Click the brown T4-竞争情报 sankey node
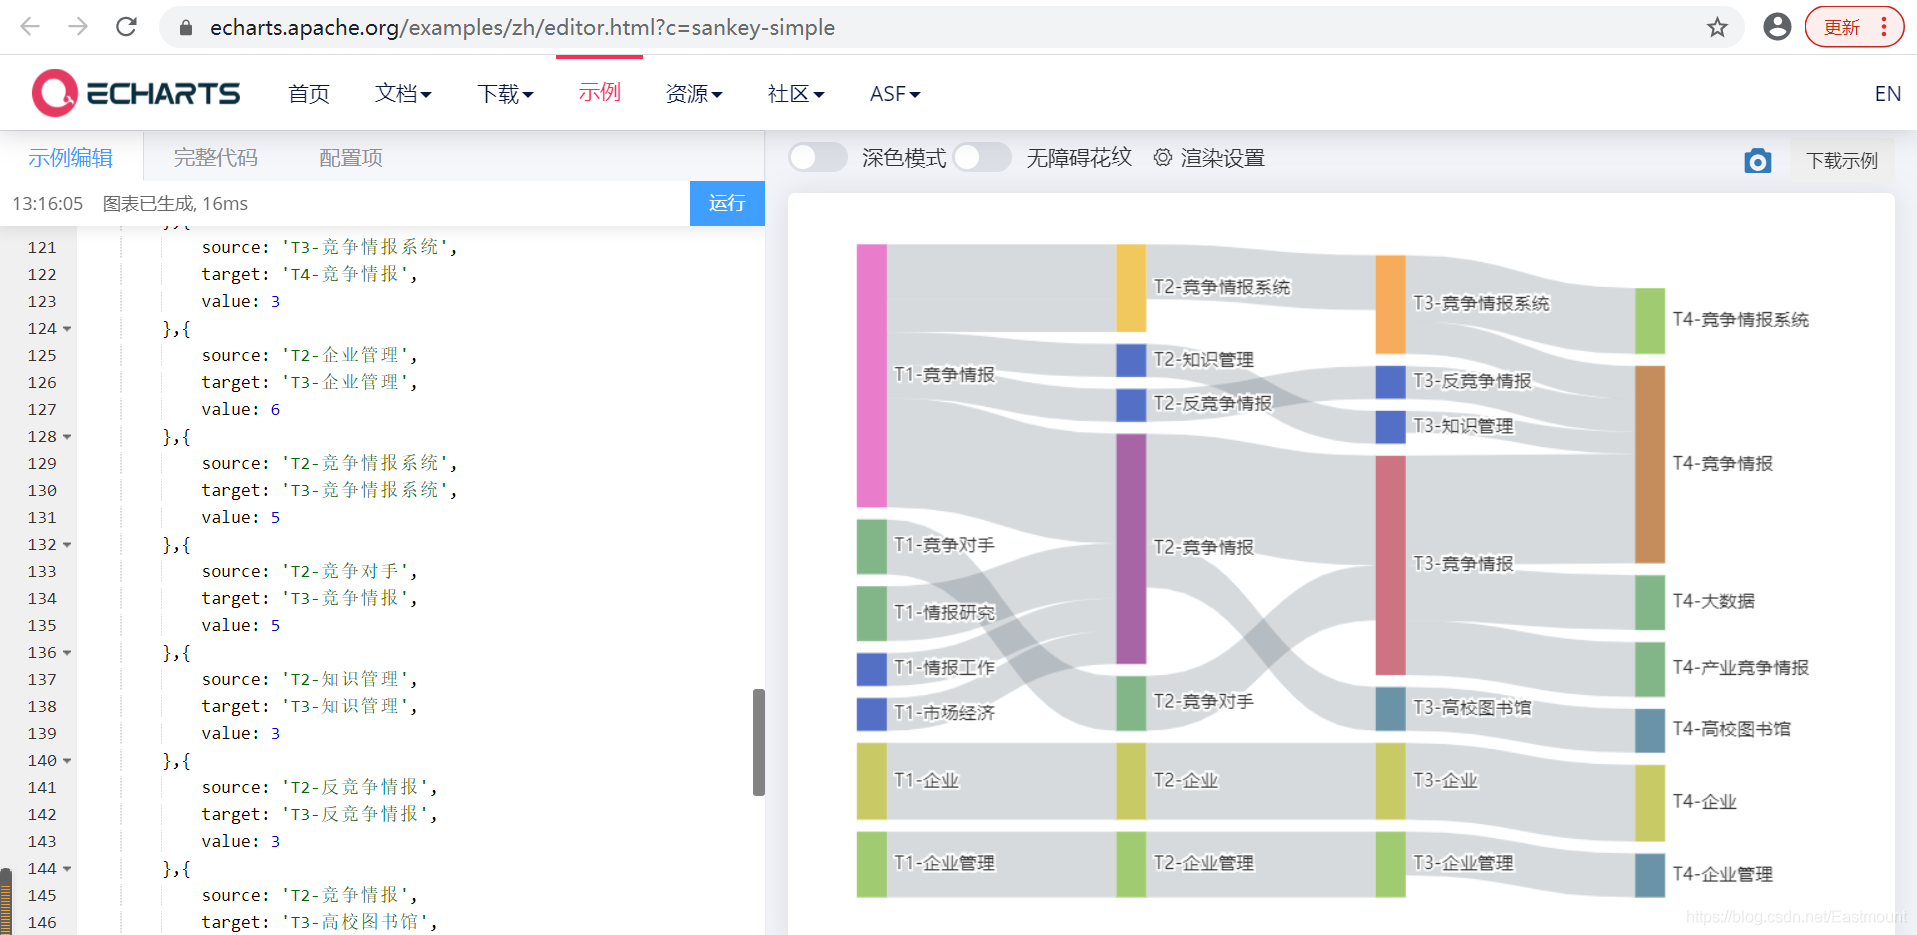This screenshot has width=1917, height=935. [1650, 464]
